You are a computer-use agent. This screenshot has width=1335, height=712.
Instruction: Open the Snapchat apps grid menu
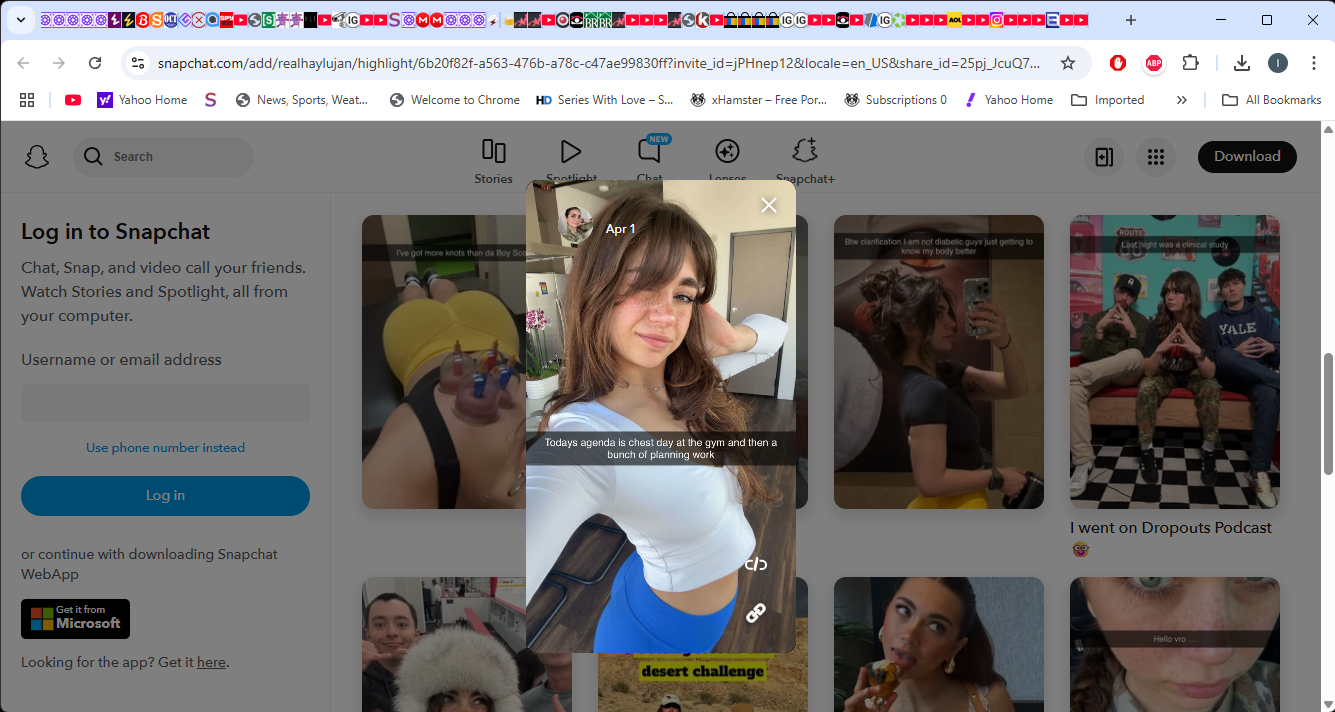[x=1156, y=157]
